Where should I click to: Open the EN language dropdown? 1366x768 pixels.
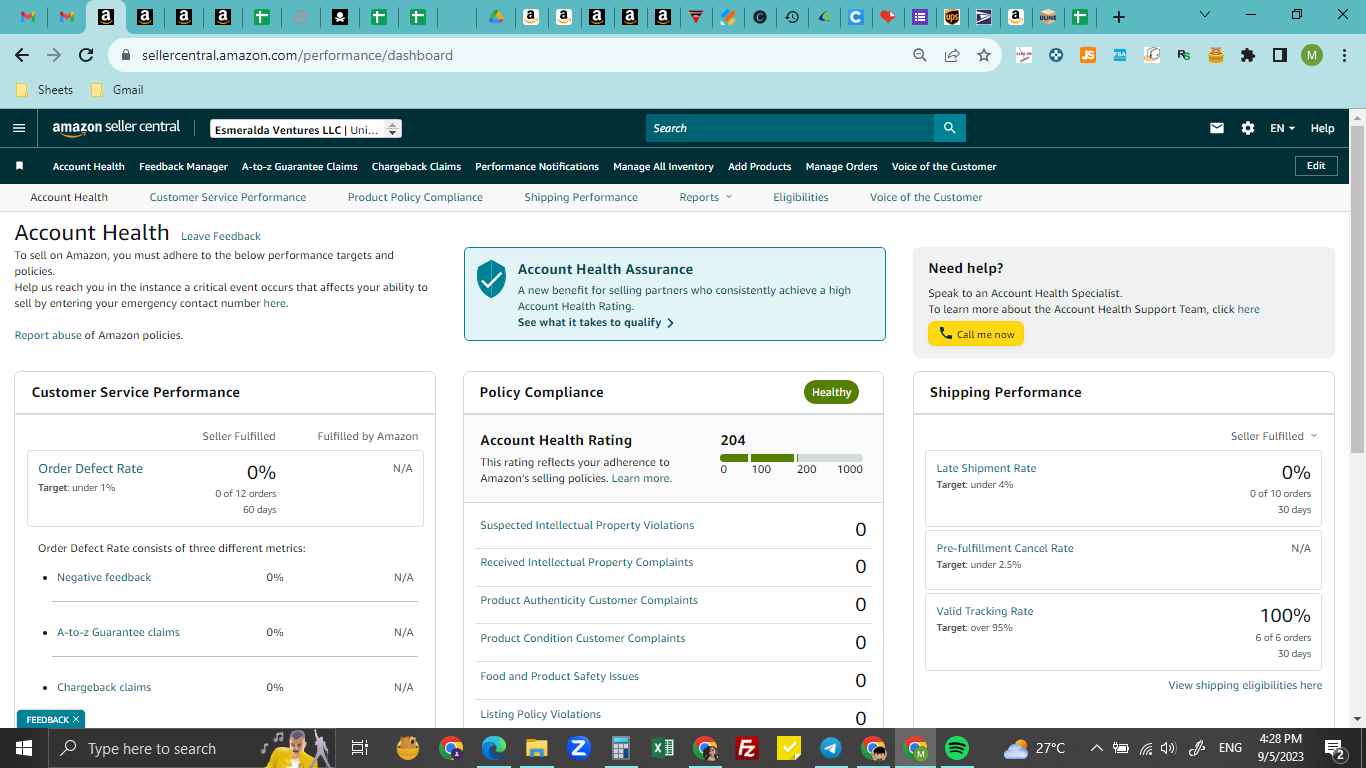(x=1282, y=128)
